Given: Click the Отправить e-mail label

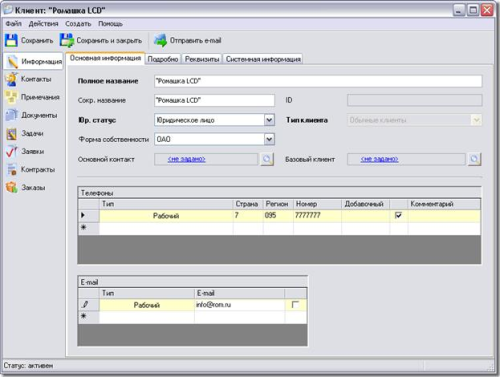Looking at the screenshot, I should click(x=196, y=41).
